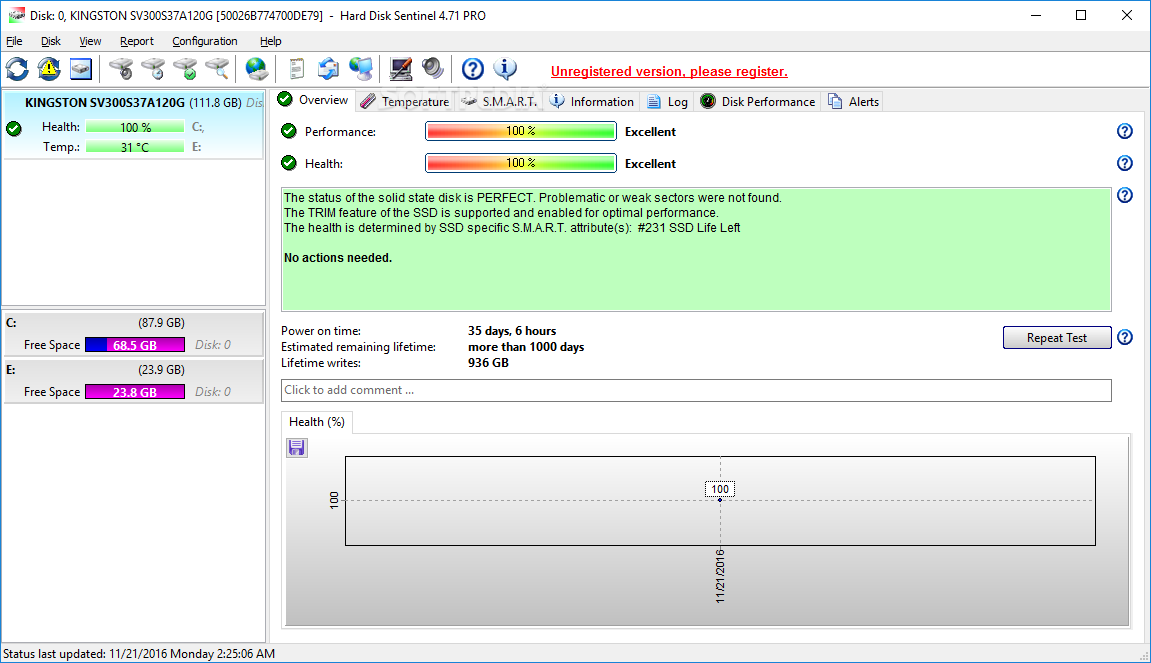1151x663 pixels.
Task: Open the notepad report toolbar icon
Action: click(296, 70)
